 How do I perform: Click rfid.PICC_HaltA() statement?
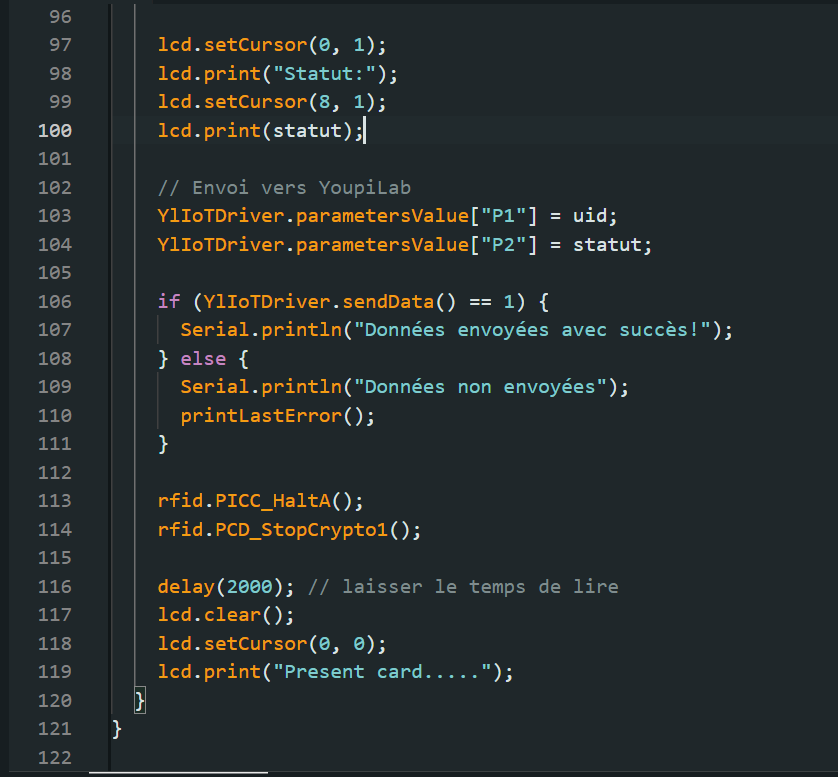(x=260, y=501)
